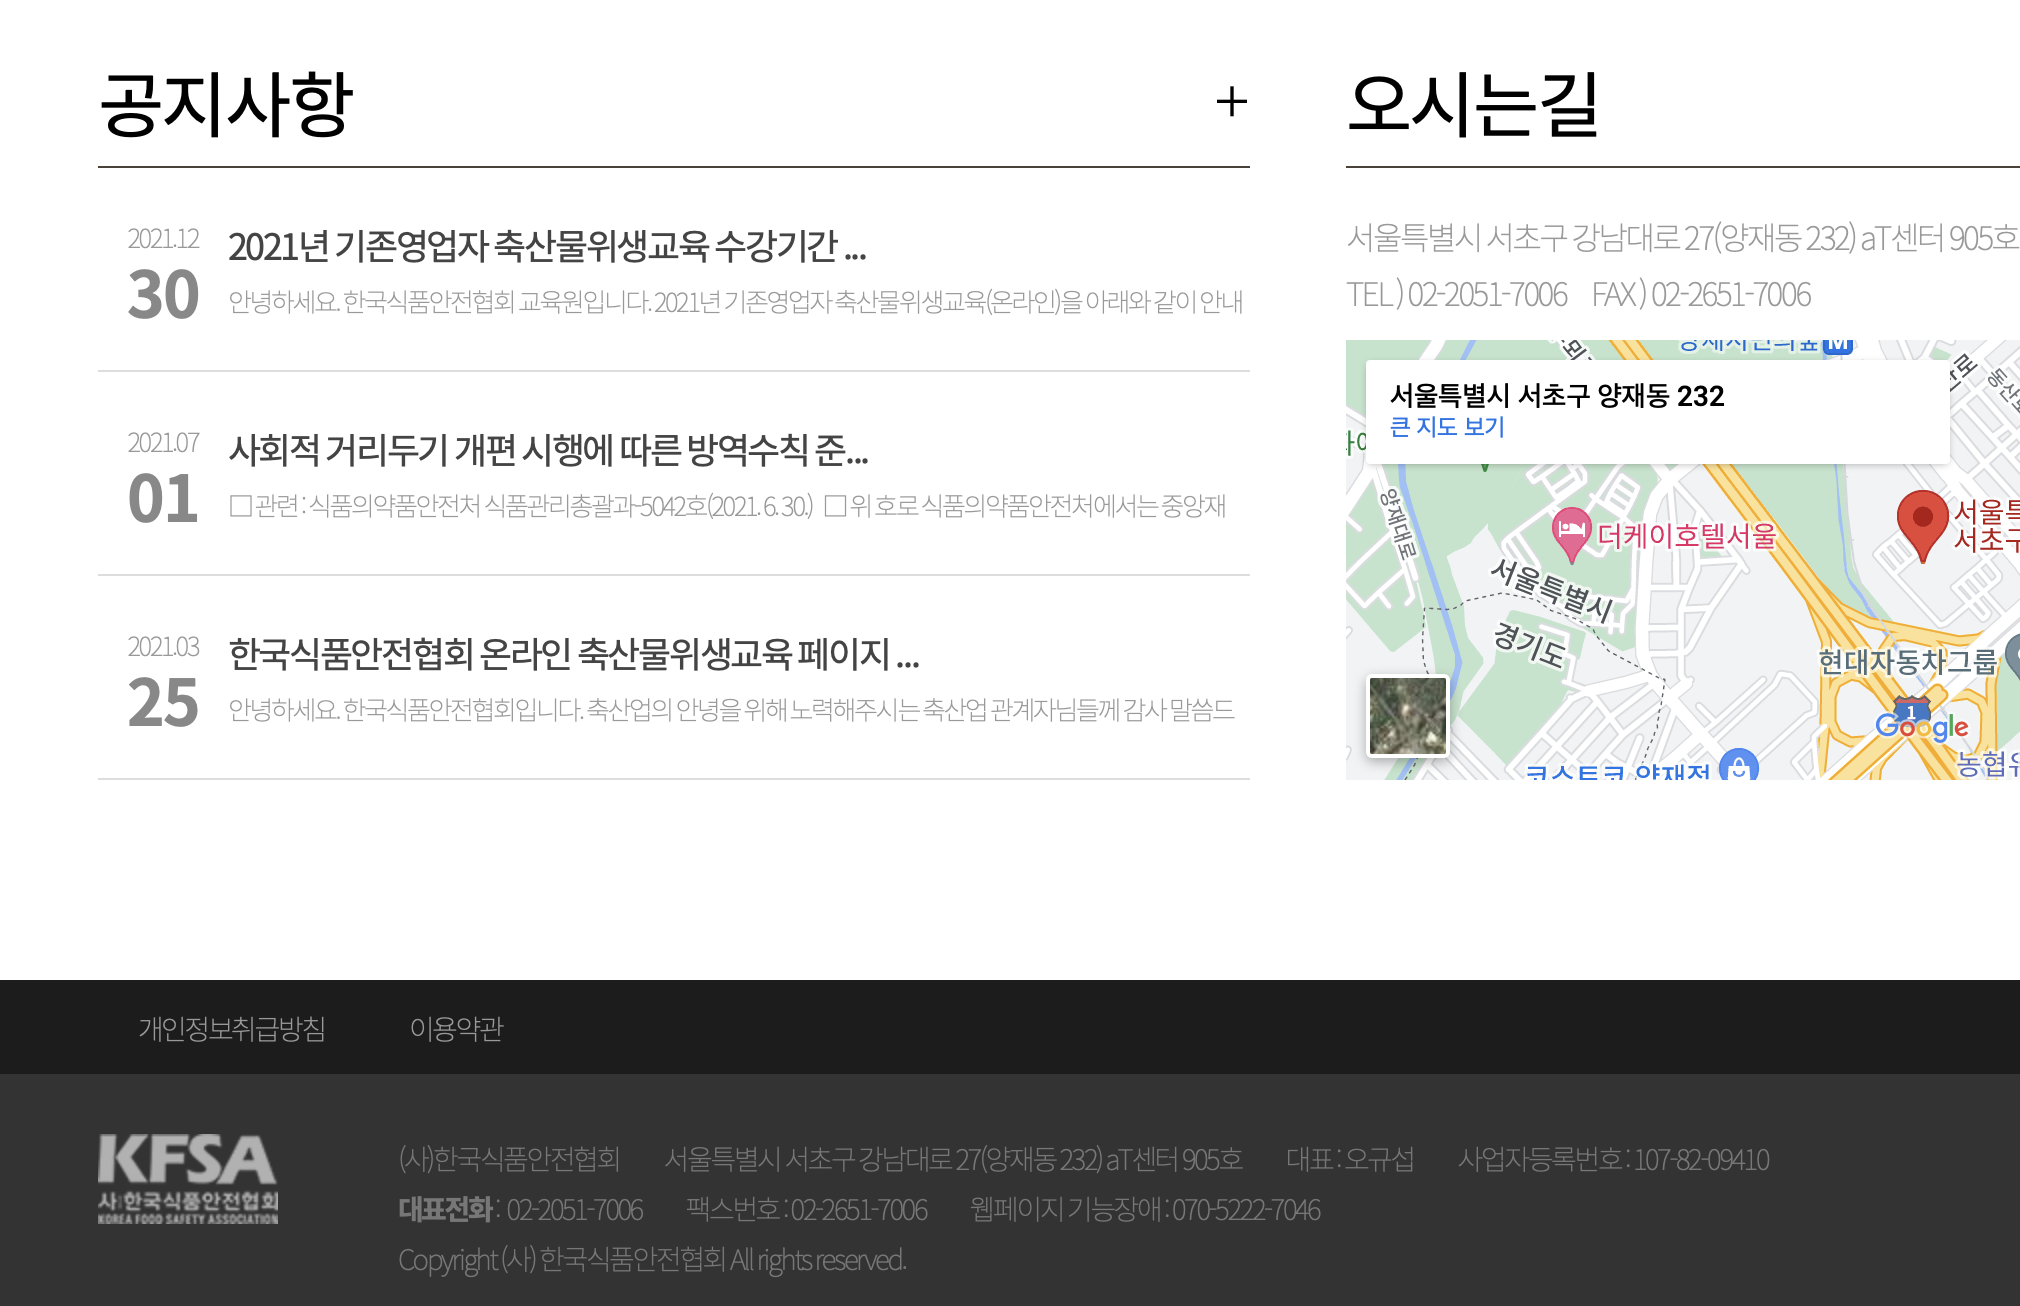The height and width of the screenshot is (1306, 2020).
Task: Click the 더케이호텔서울 map label
Action: 1686,536
